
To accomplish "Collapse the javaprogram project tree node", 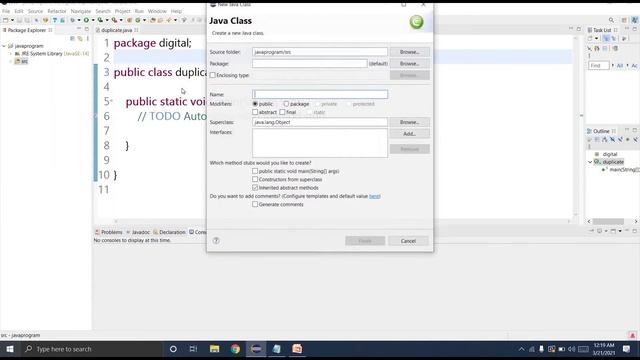I will 4,46.
